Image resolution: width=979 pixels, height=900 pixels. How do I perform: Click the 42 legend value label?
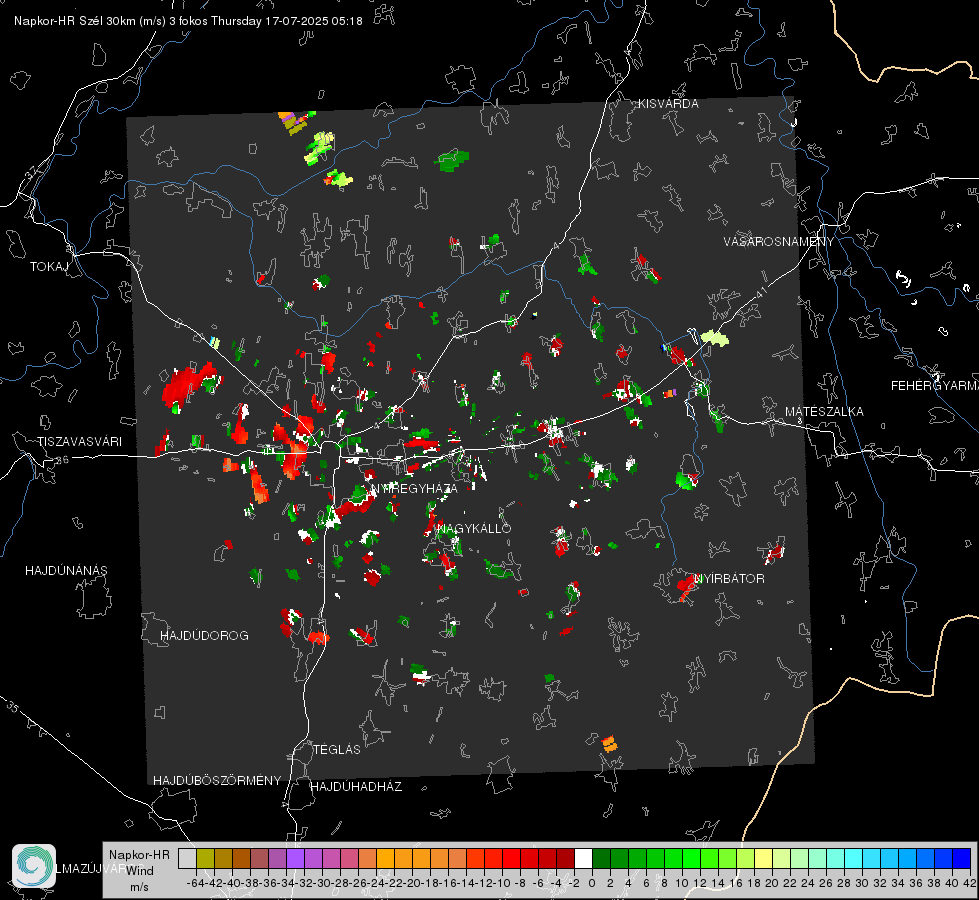969,883
